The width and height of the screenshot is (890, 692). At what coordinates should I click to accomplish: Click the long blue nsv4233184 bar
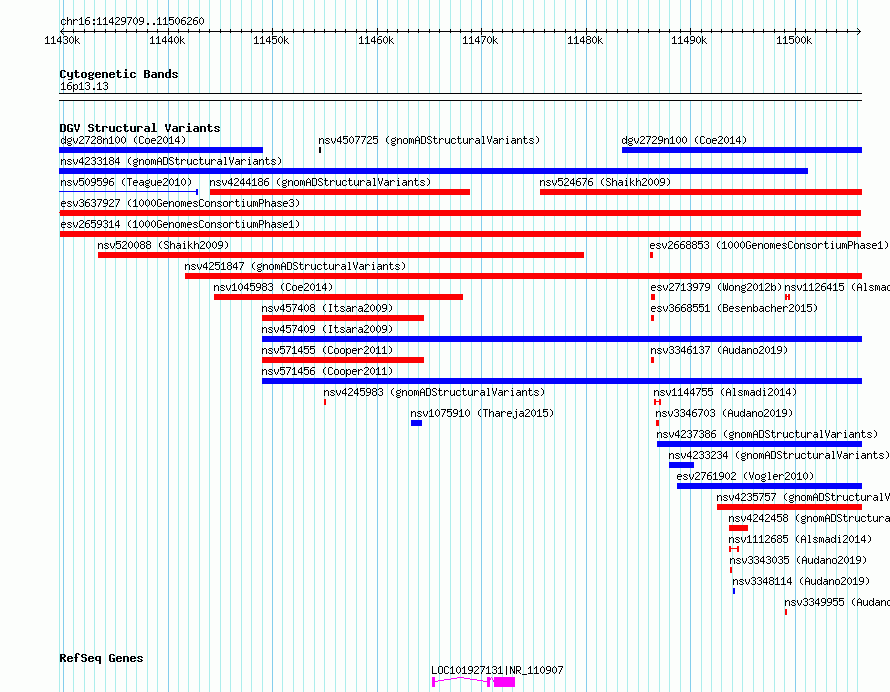pyautogui.click(x=434, y=171)
